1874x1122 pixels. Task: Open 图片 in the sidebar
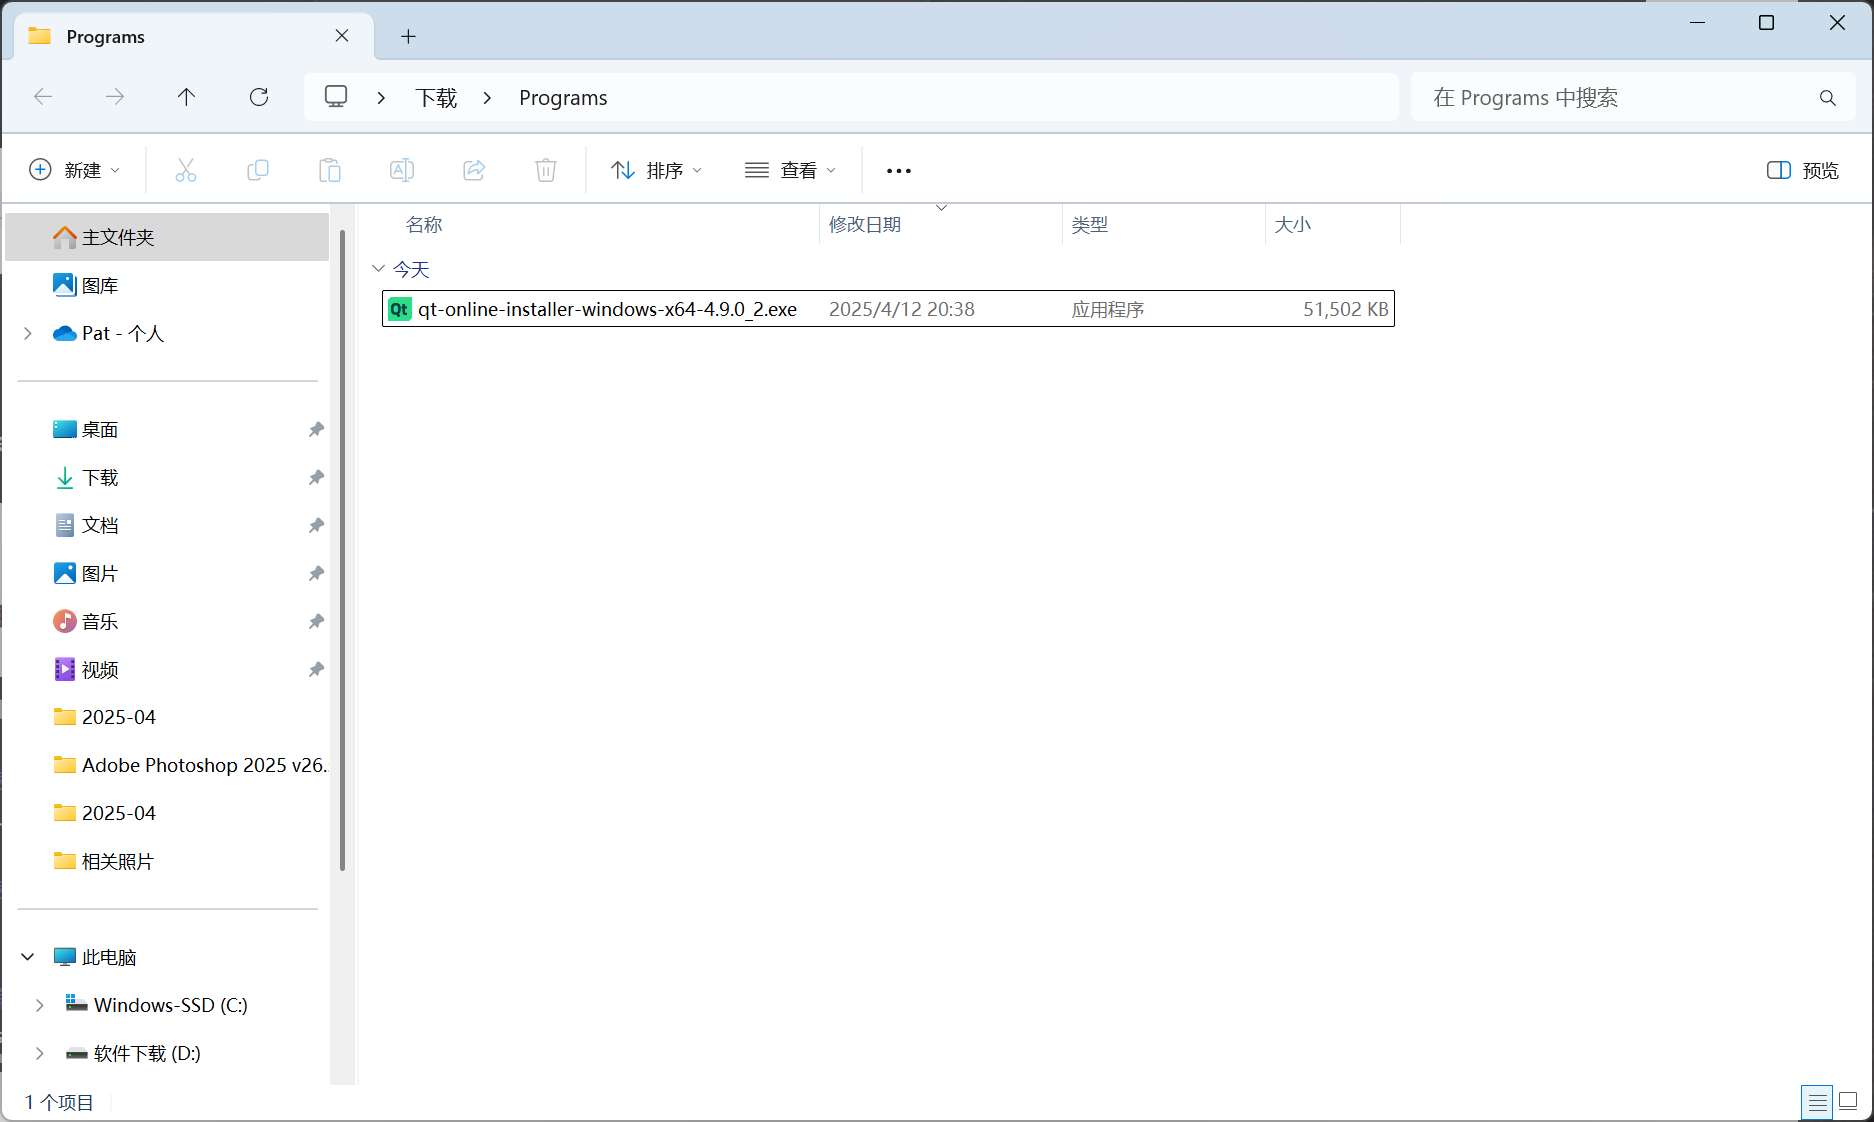tap(99, 573)
